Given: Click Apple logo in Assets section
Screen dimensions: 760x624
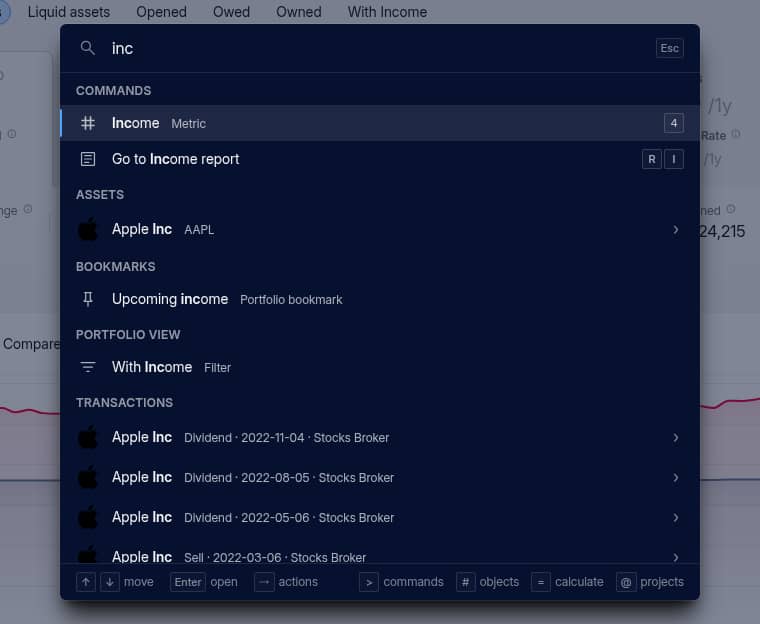Looking at the screenshot, I should coord(88,229).
